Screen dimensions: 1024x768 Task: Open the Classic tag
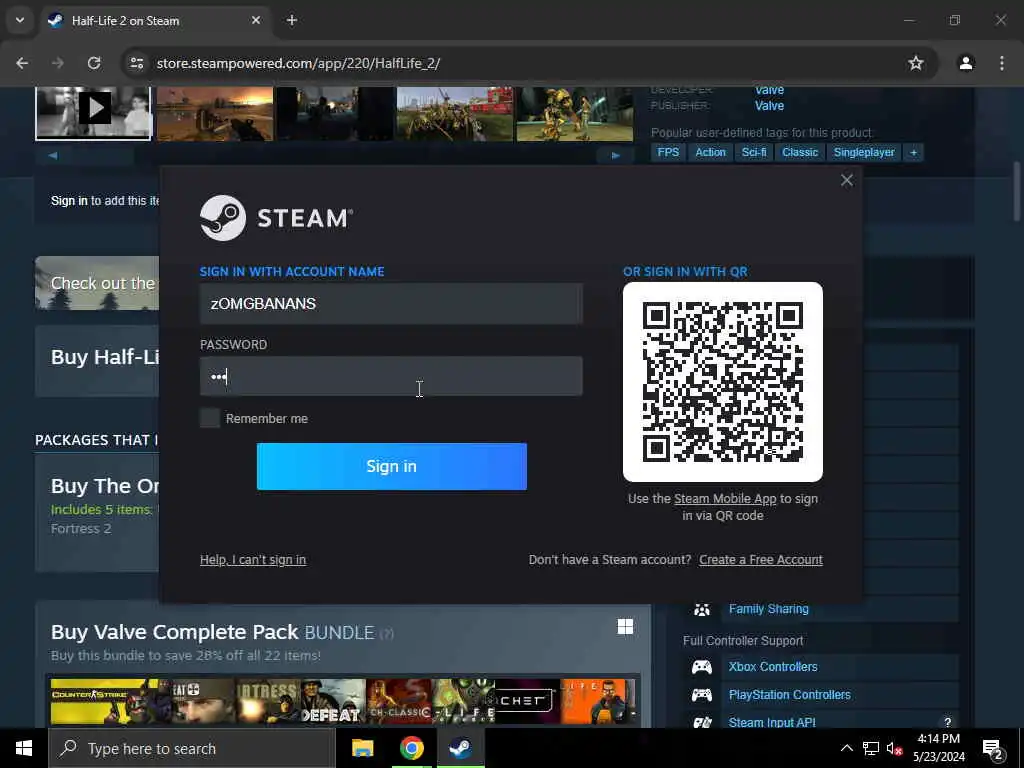pos(799,152)
